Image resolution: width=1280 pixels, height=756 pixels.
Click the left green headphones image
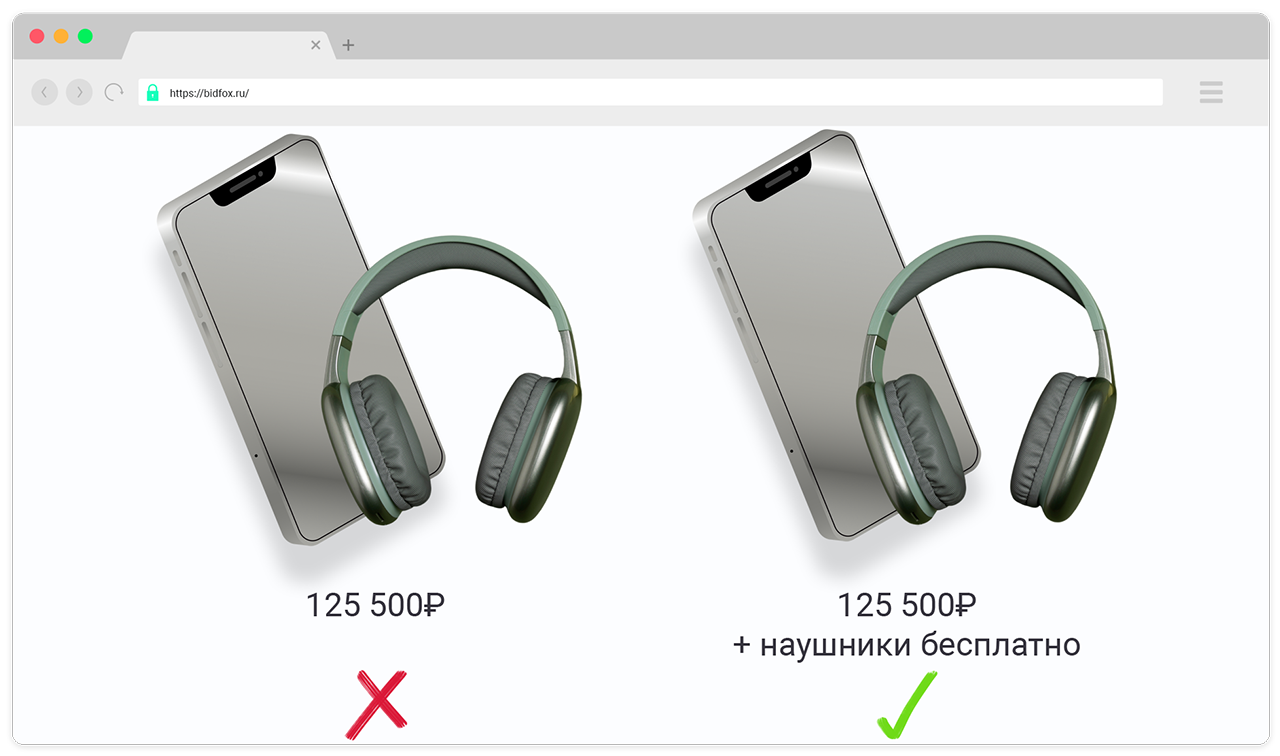click(x=452, y=380)
